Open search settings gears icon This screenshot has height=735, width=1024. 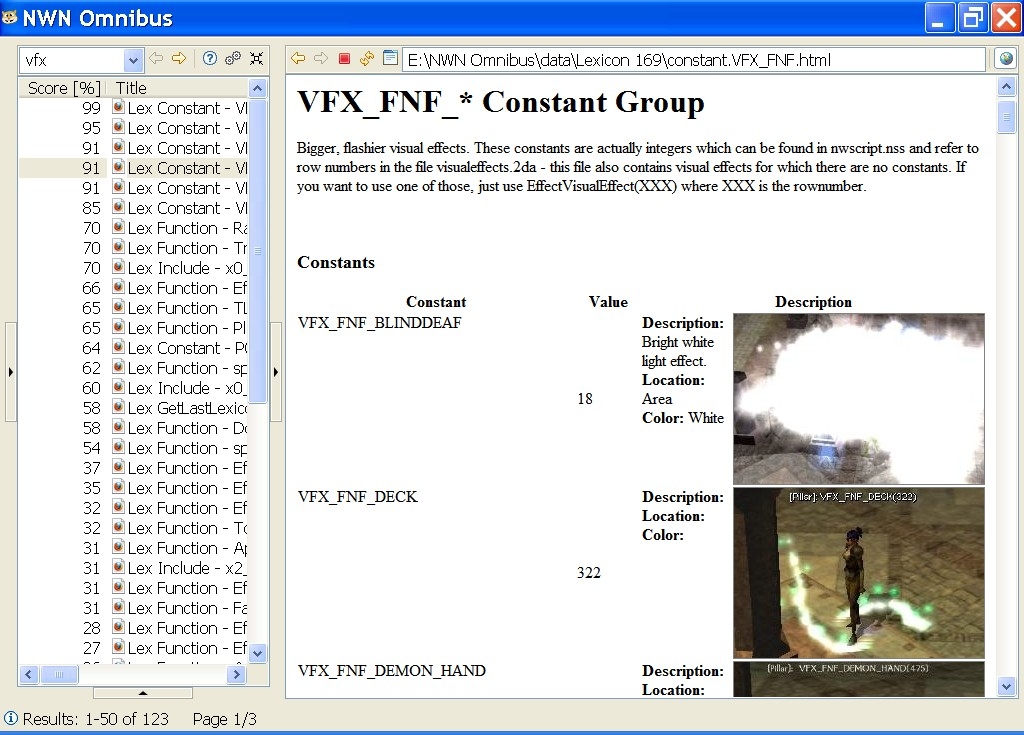(x=233, y=59)
